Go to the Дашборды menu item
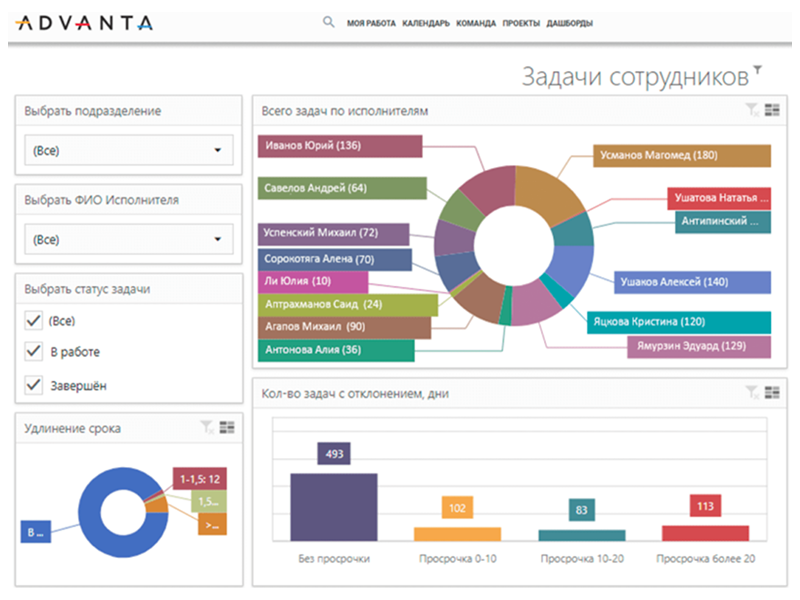Image resolution: width=800 pixels, height=600 pixels. (x=569, y=23)
